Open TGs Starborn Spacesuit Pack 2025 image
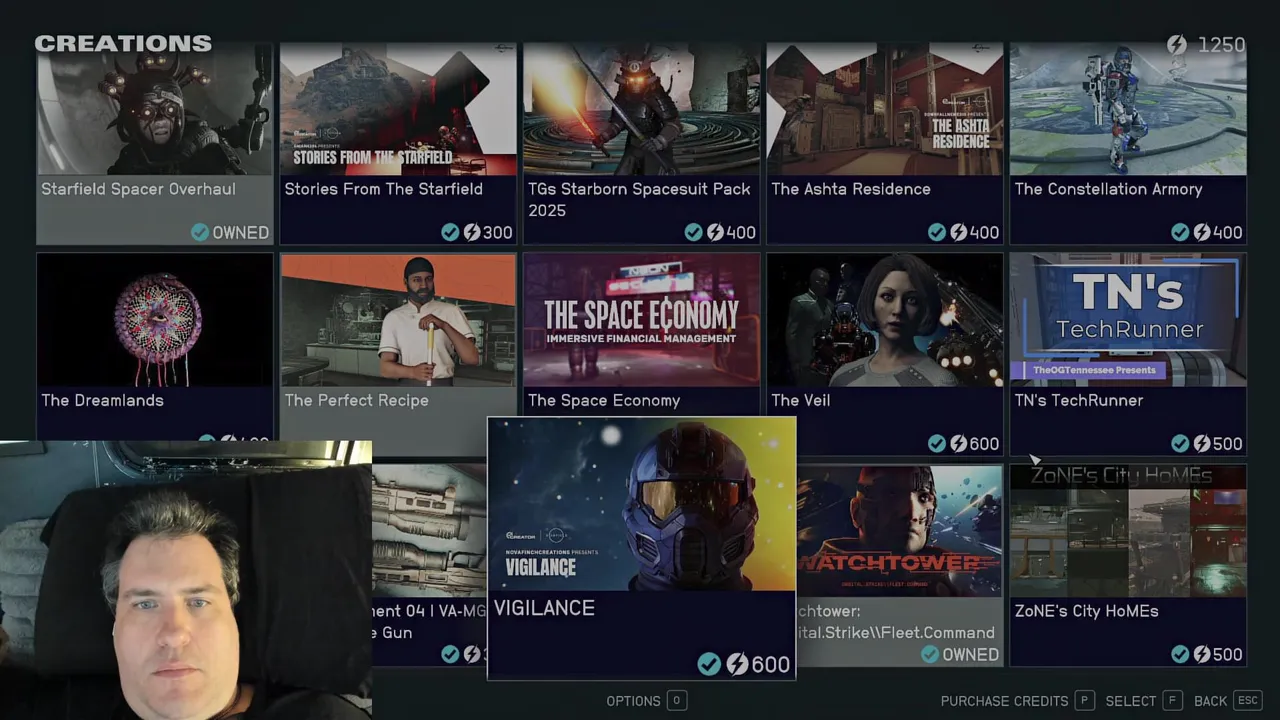The height and width of the screenshot is (720, 1280). 641,109
